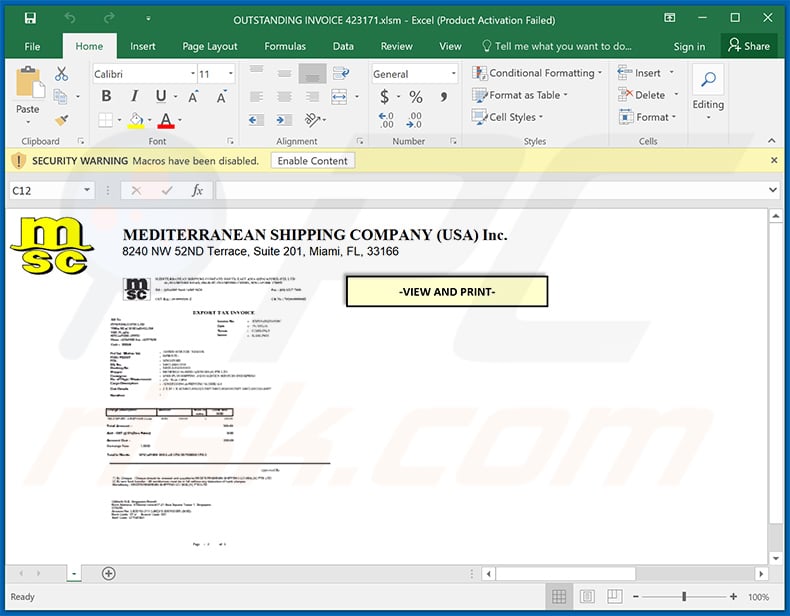Toggle Align Left in Alignment group
This screenshot has height=616, width=790.
256,96
